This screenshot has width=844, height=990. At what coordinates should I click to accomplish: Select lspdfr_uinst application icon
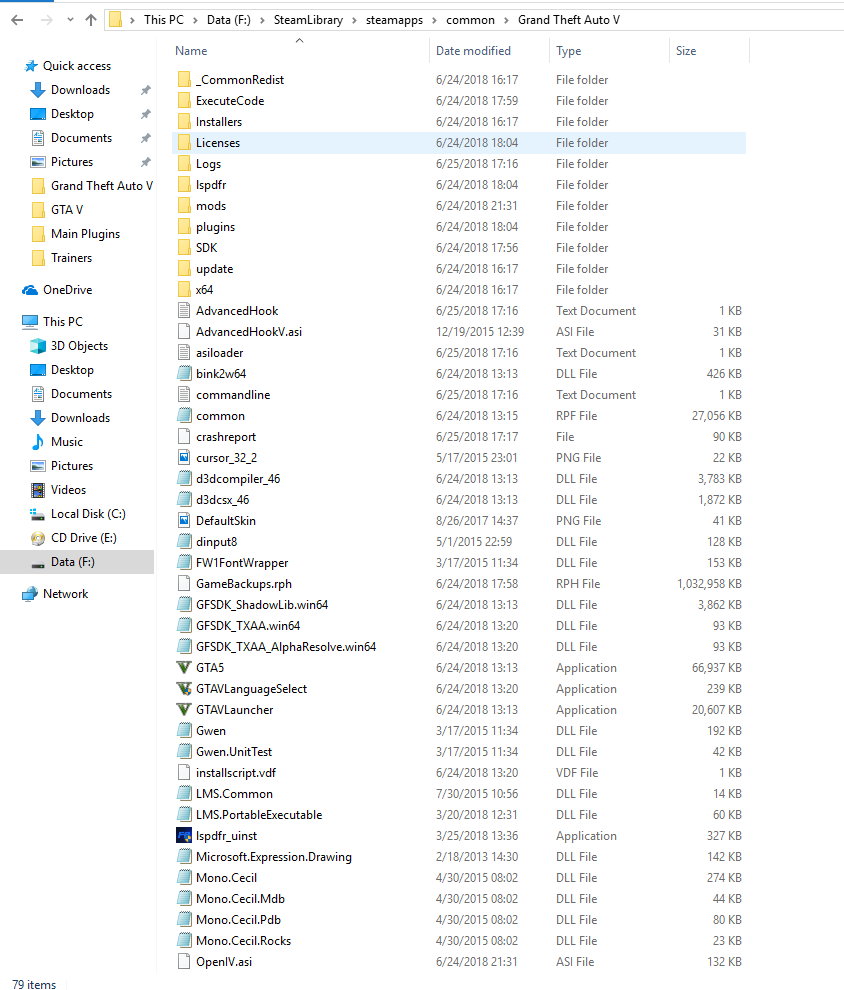[x=184, y=836]
